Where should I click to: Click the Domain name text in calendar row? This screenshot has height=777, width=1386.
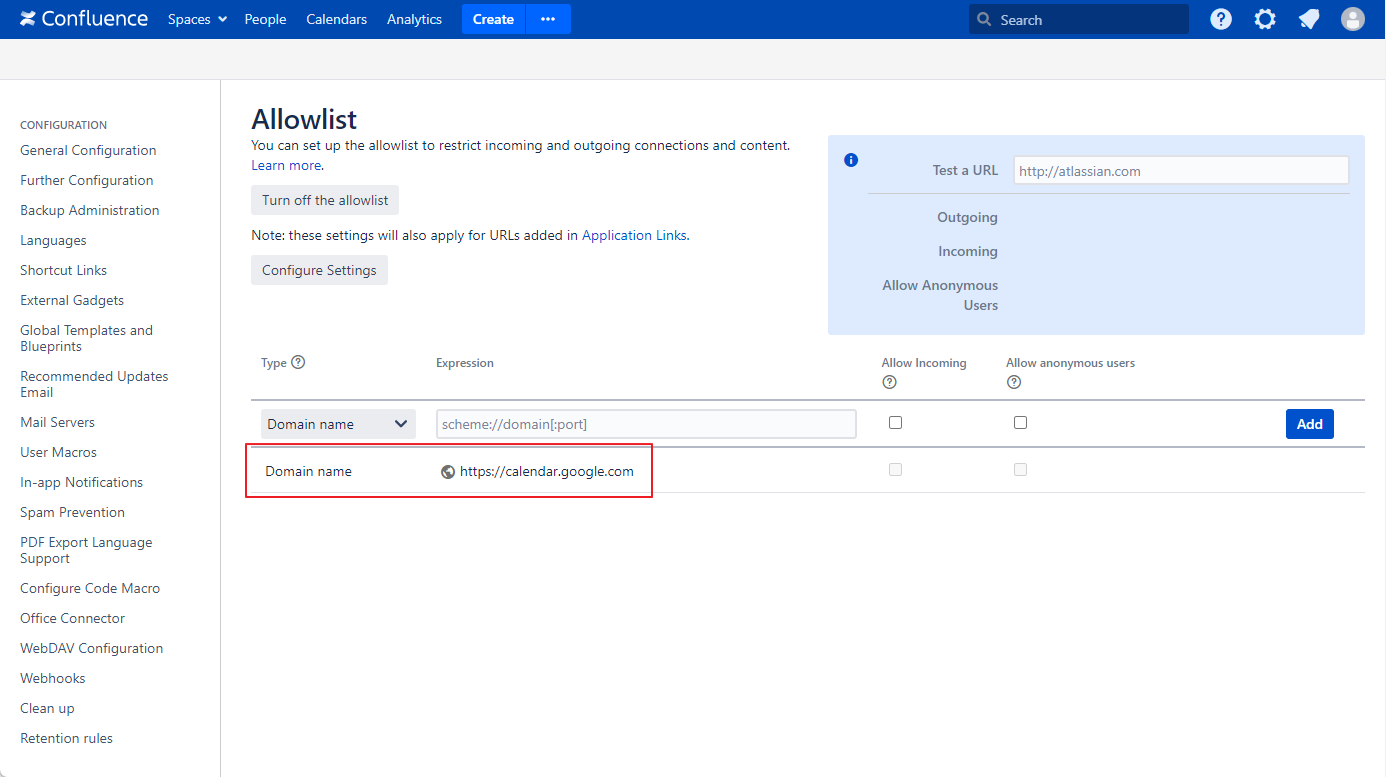(x=308, y=471)
